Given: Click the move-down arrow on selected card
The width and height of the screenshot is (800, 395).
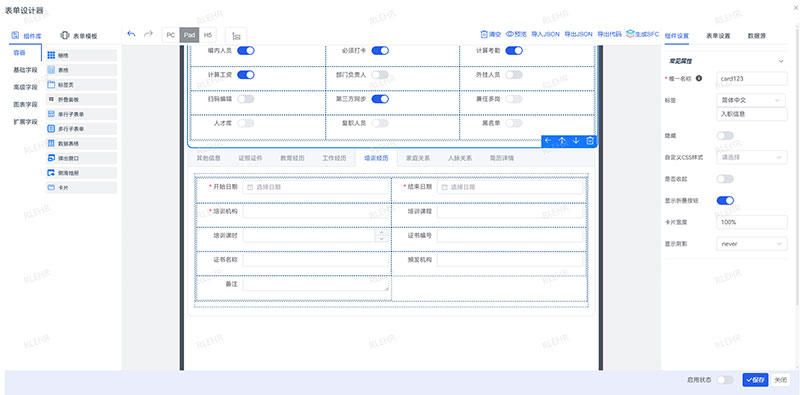Looking at the screenshot, I should pyautogui.click(x=576, y=141).
